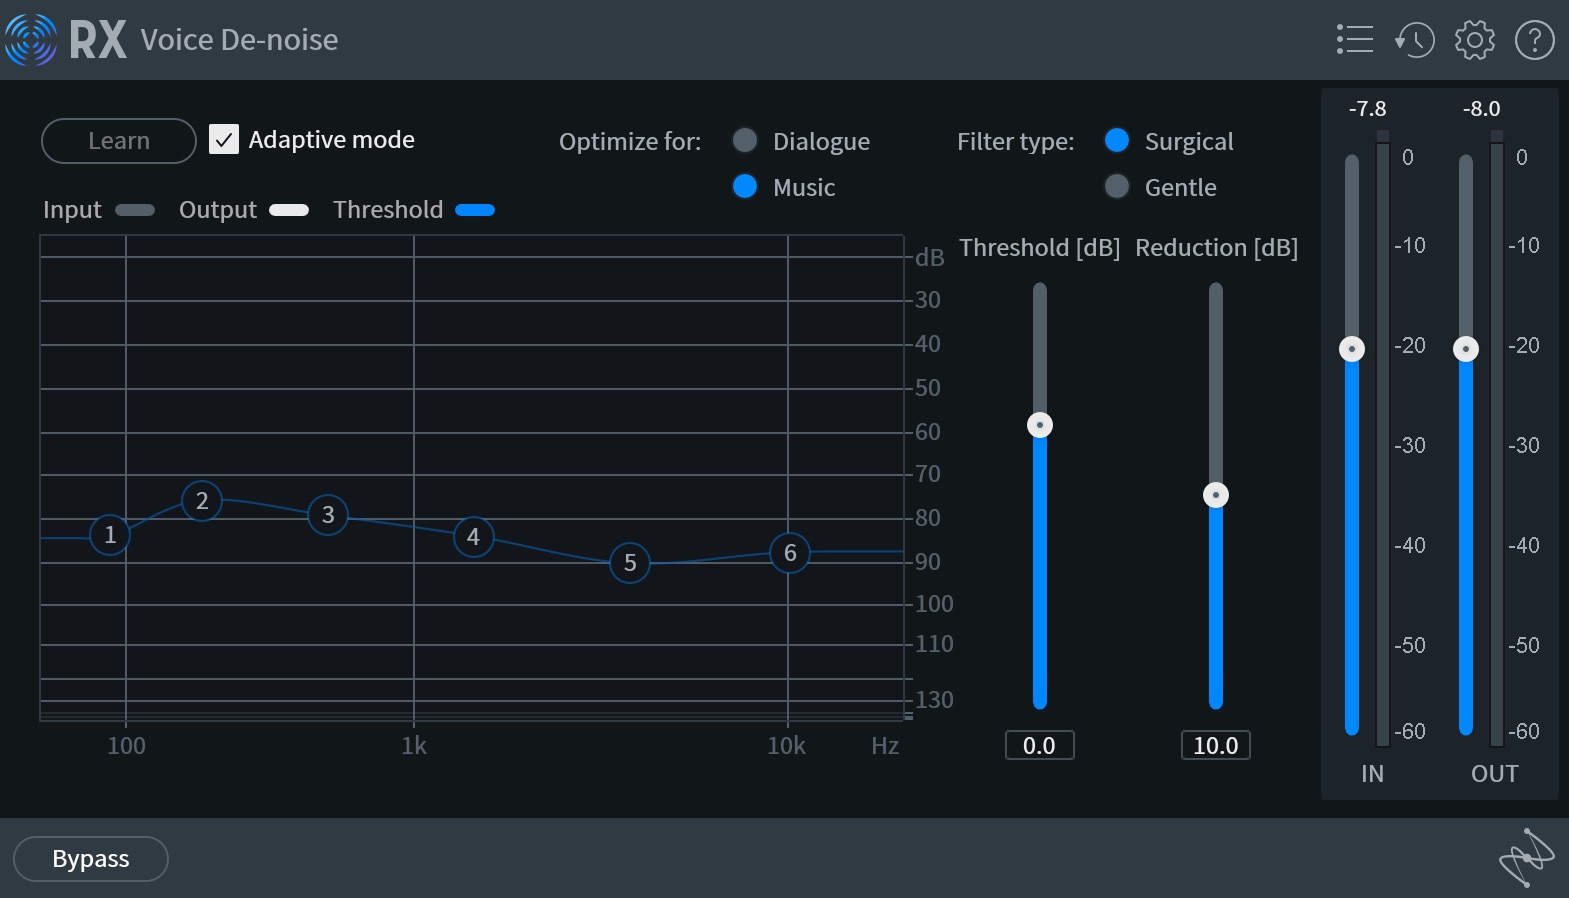Screen dimensions: 1569x898
Task: Click the Threshold value field showing 0.0
Action: (1040, 745)
